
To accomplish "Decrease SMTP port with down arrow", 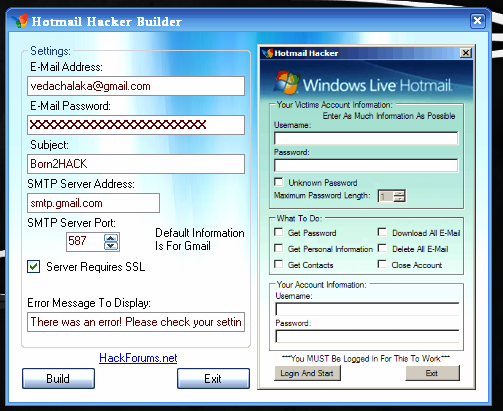I will click(111, 246).
